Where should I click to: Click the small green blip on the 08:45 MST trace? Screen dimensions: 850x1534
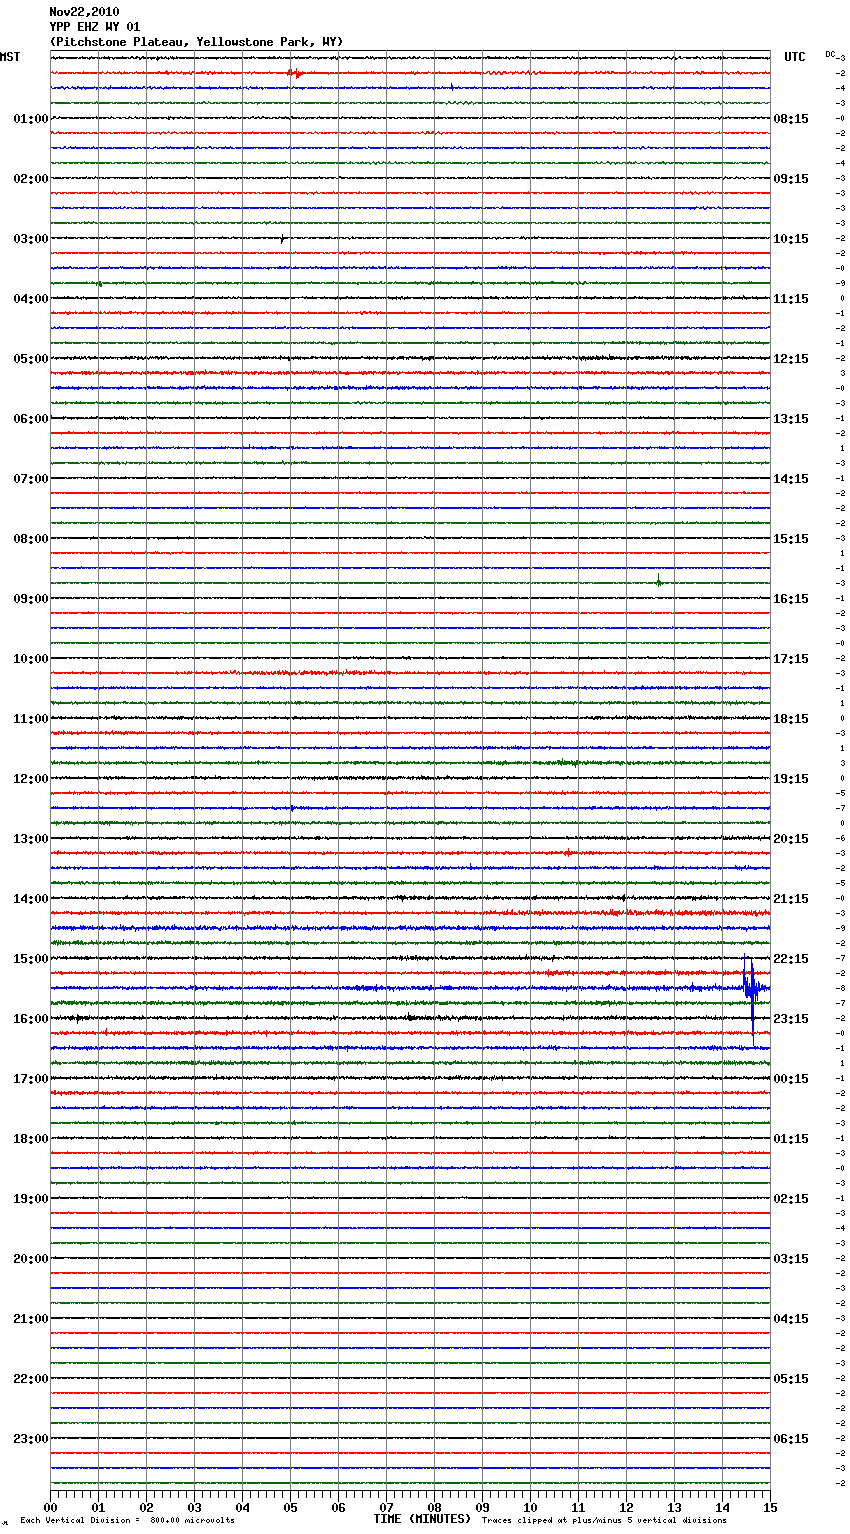[x=658, y=581]
